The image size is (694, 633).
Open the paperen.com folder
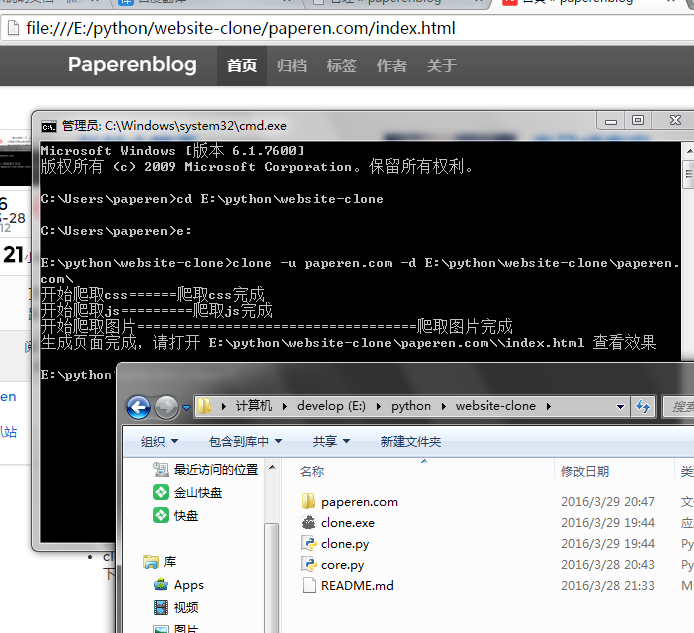point(359,501)
